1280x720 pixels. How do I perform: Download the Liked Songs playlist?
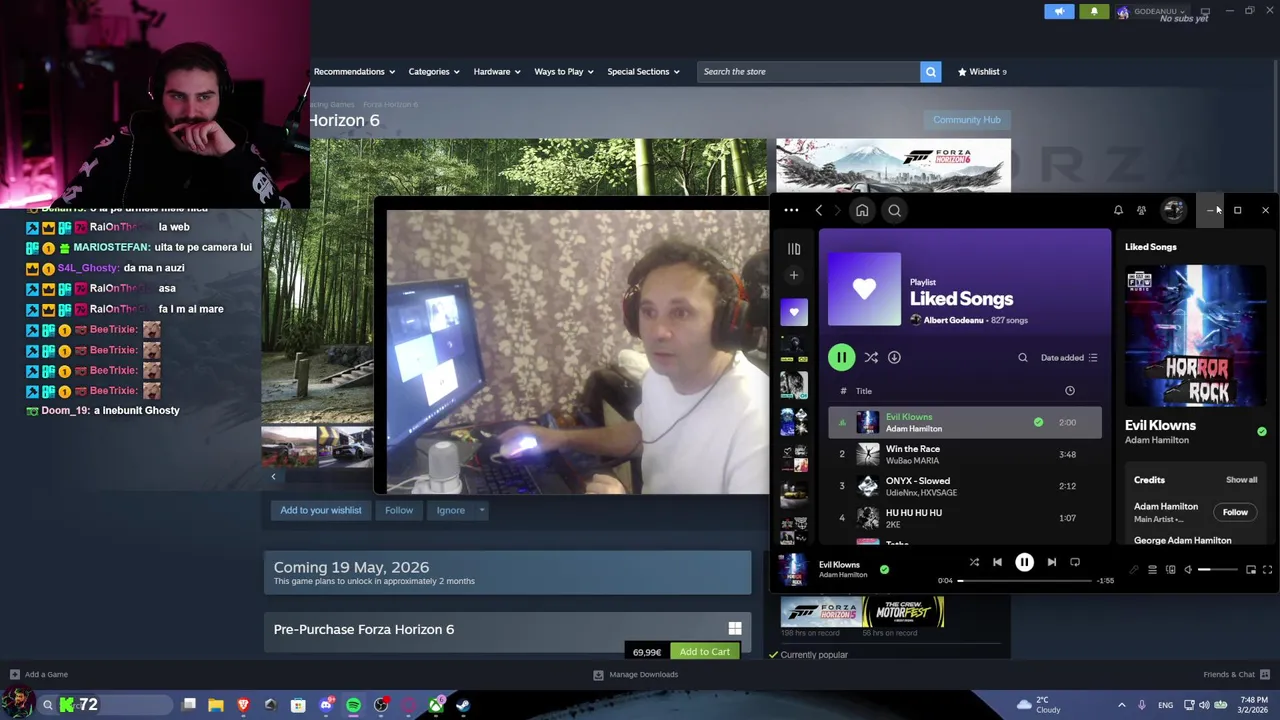tap(894, 357)
